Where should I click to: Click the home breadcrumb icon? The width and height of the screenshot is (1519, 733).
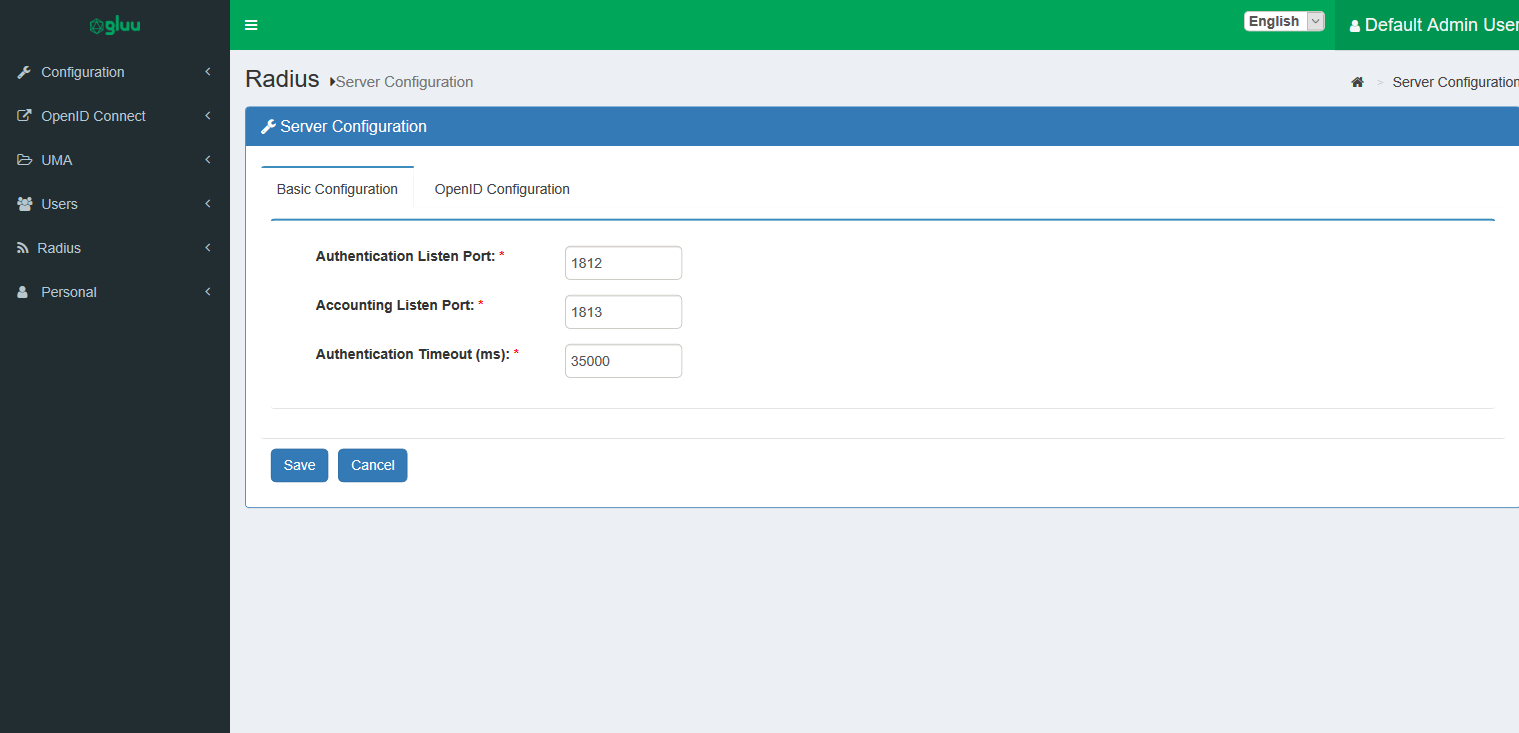pyautogui.click(x=1357, y=82)
